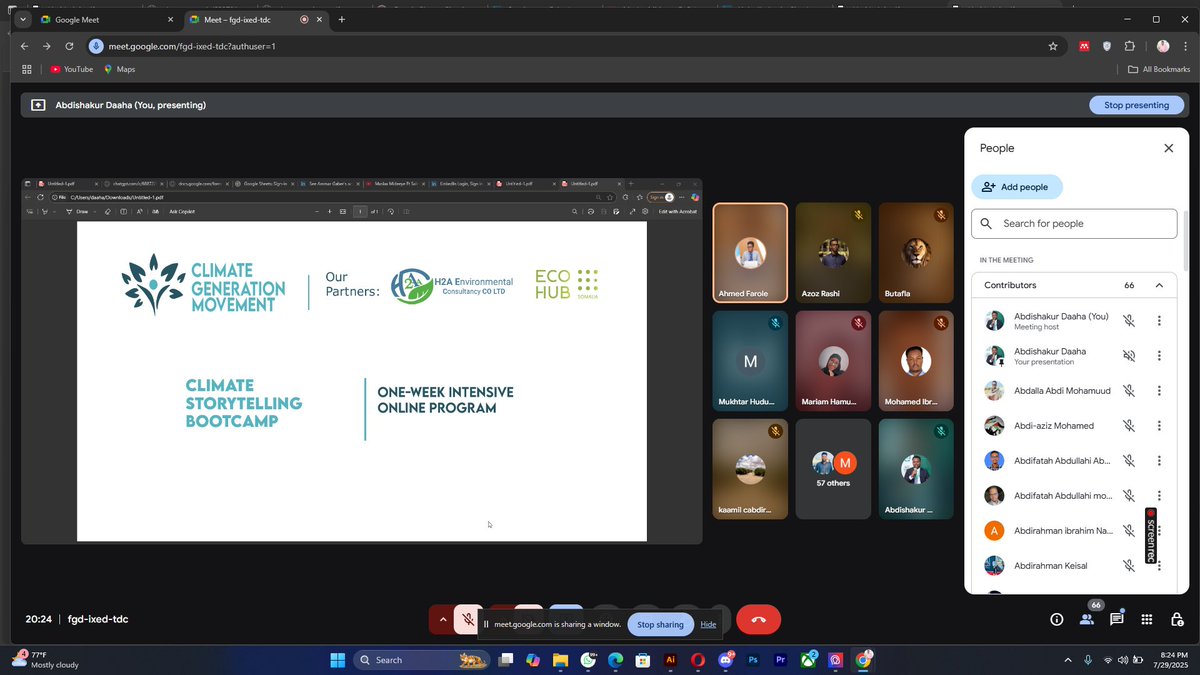Click Stop sharing in the sharing bar
Image resolution: width=1200 pixels, height=675 pixels.
(660, 624)
